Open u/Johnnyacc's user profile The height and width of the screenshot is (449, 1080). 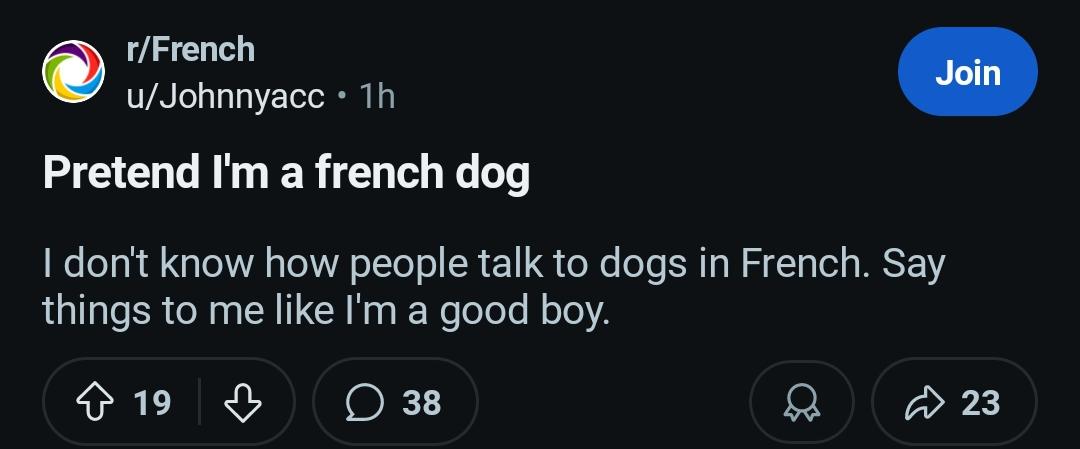click(225, 96)
